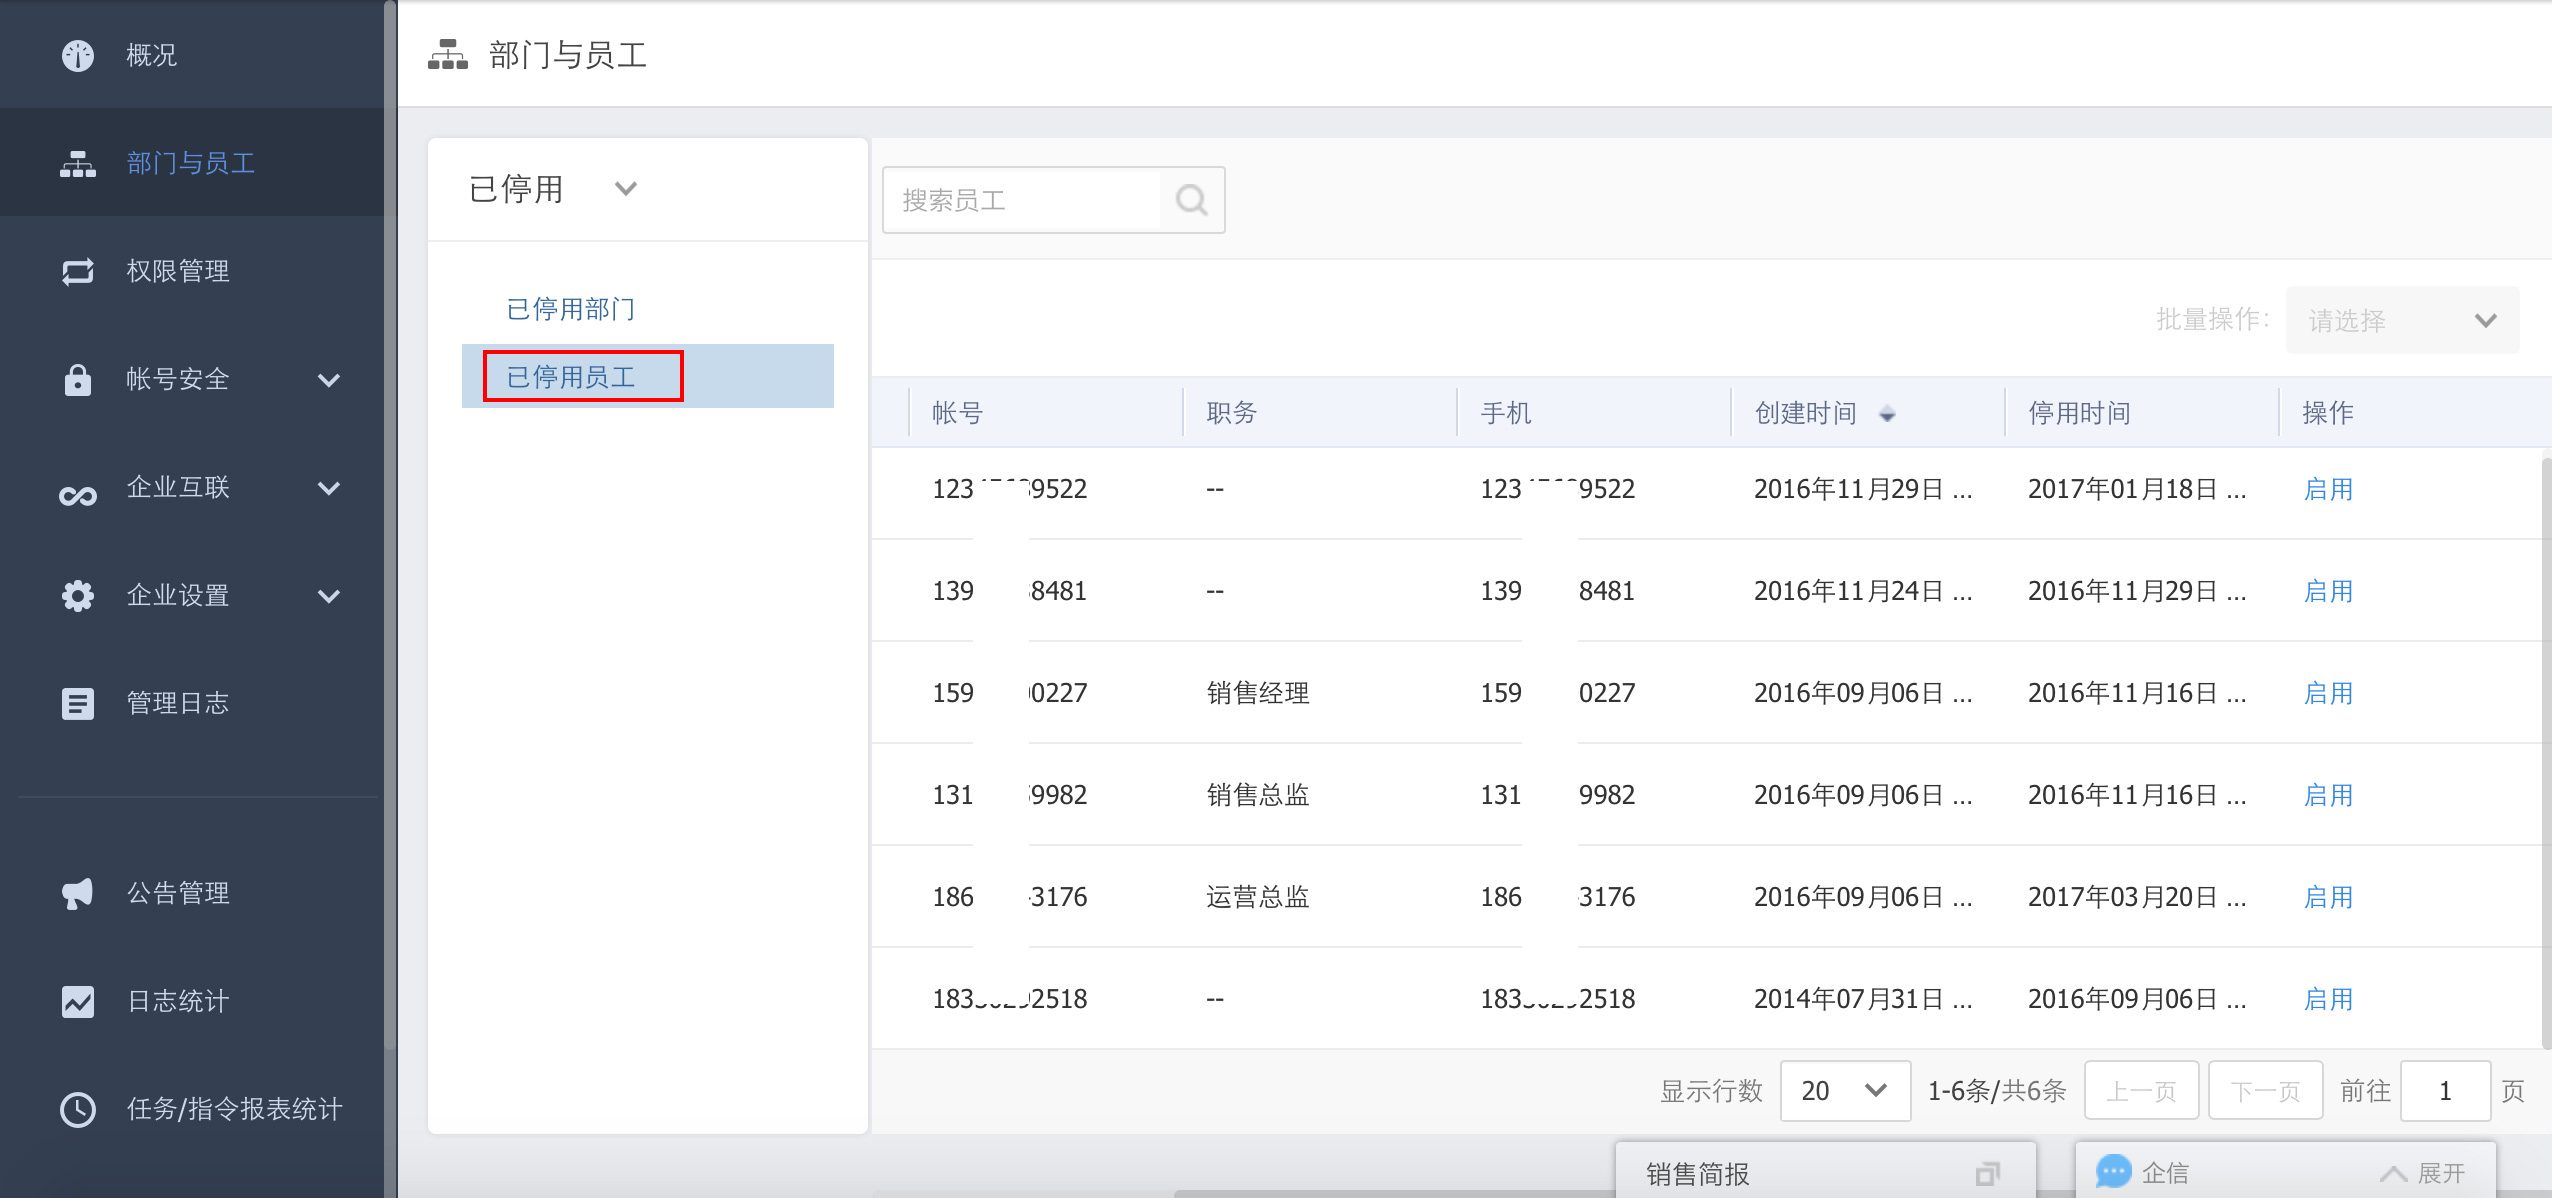Click the 销售总监 job title cell
Viewport: 2552px width, 1198px height.
[1258, 795]
